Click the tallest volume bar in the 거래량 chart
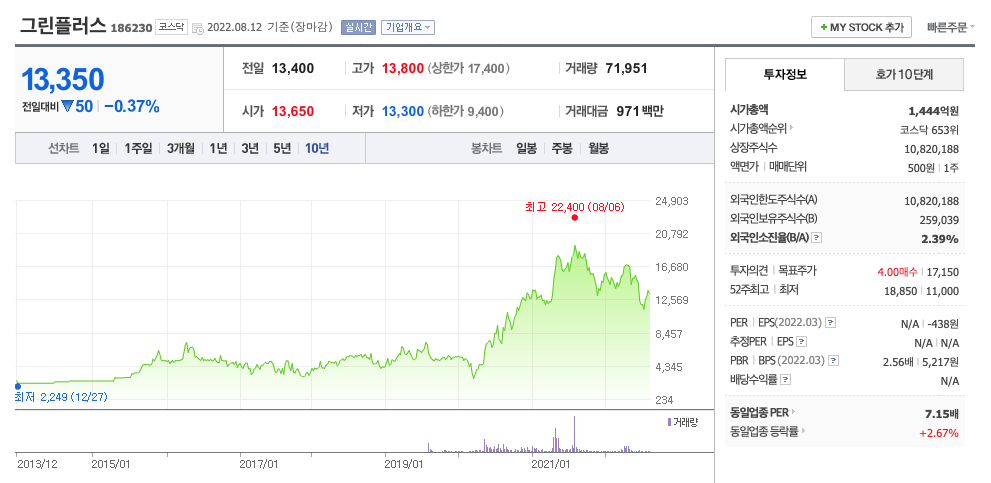Viewport: 991px width, 483px height. pos(575,434)
